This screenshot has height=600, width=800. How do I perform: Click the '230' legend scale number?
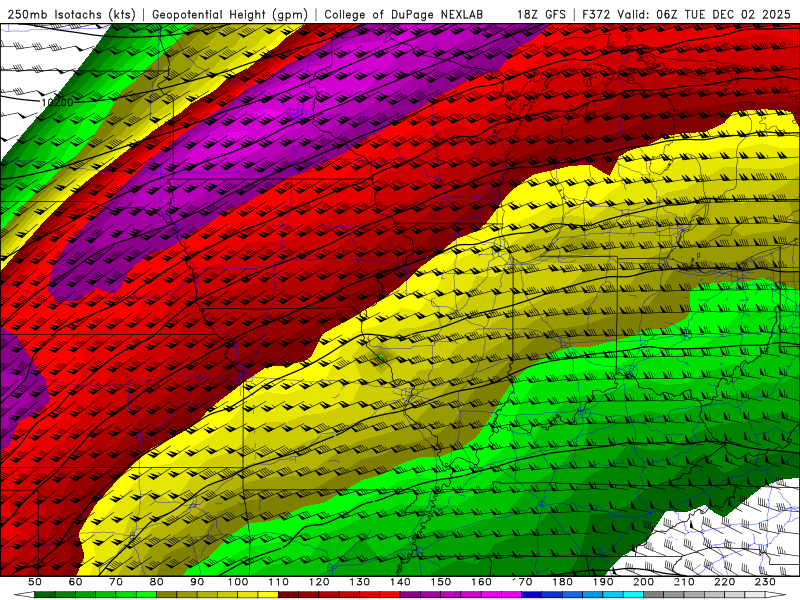point(765,582)
